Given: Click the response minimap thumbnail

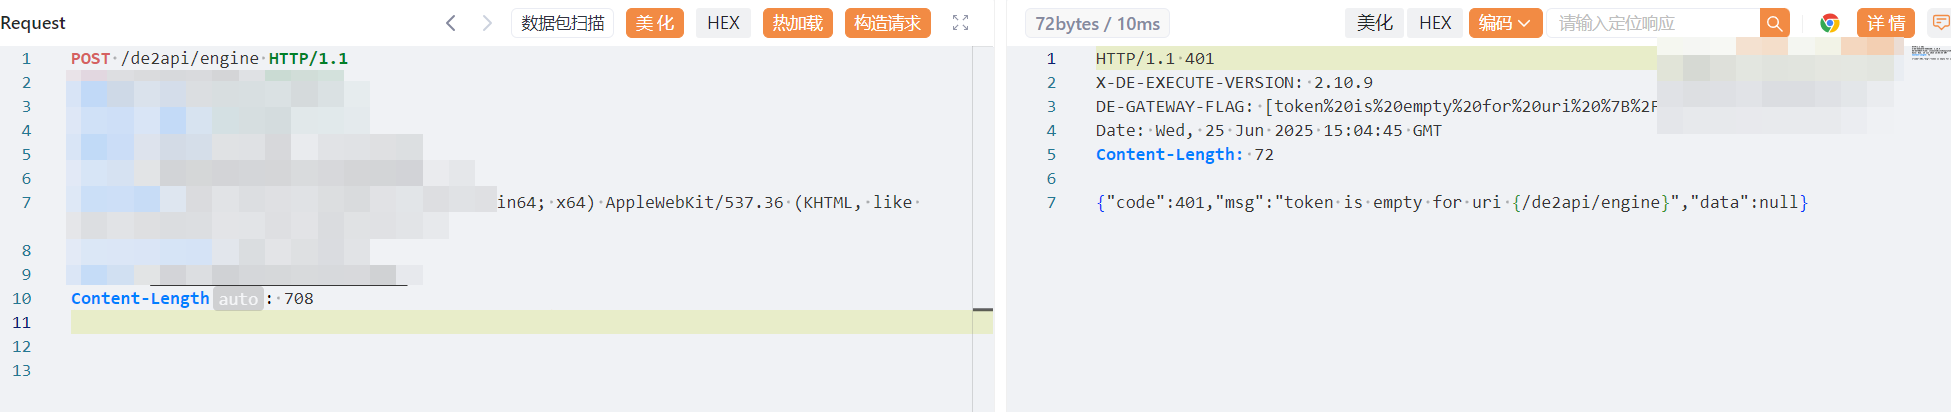Looking at the screenshot, I should tap(1930, 52).
